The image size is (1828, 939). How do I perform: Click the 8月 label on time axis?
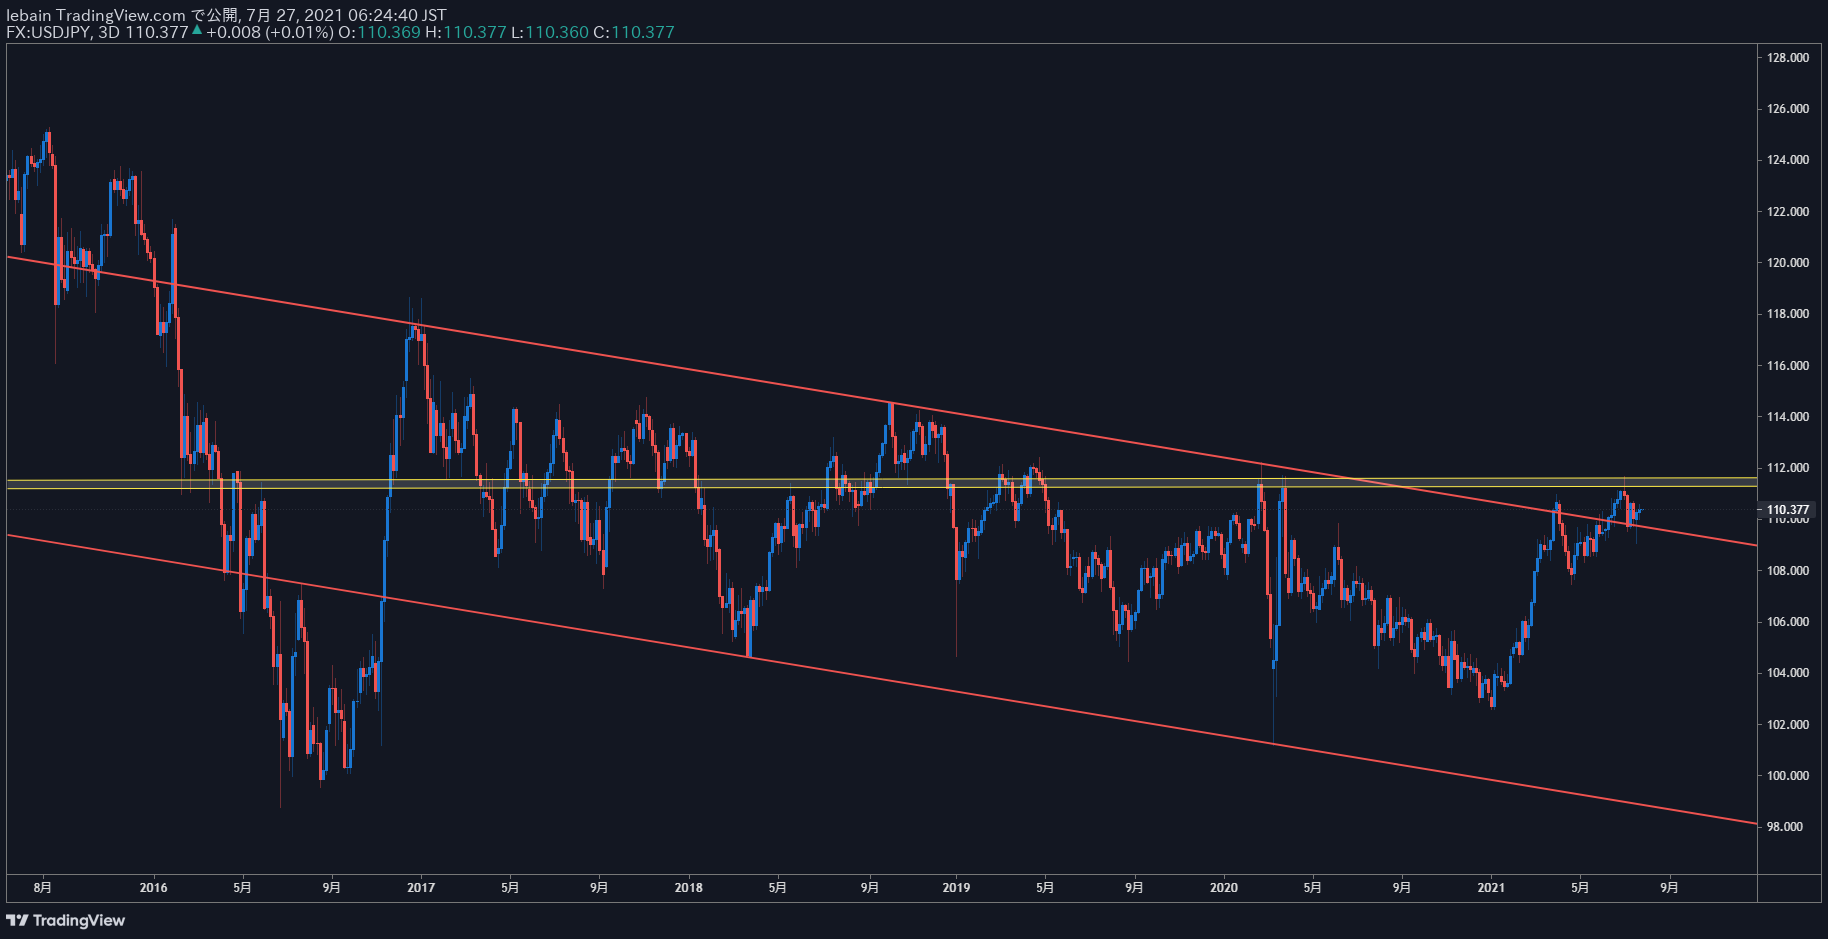tap(42, 887)
